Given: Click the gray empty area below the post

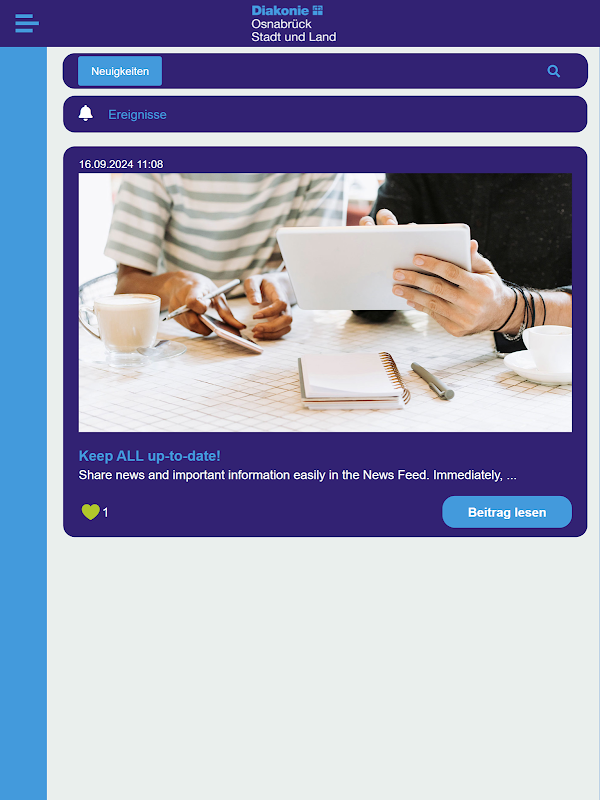Looking at the screenshot, I should click(324, 668).
